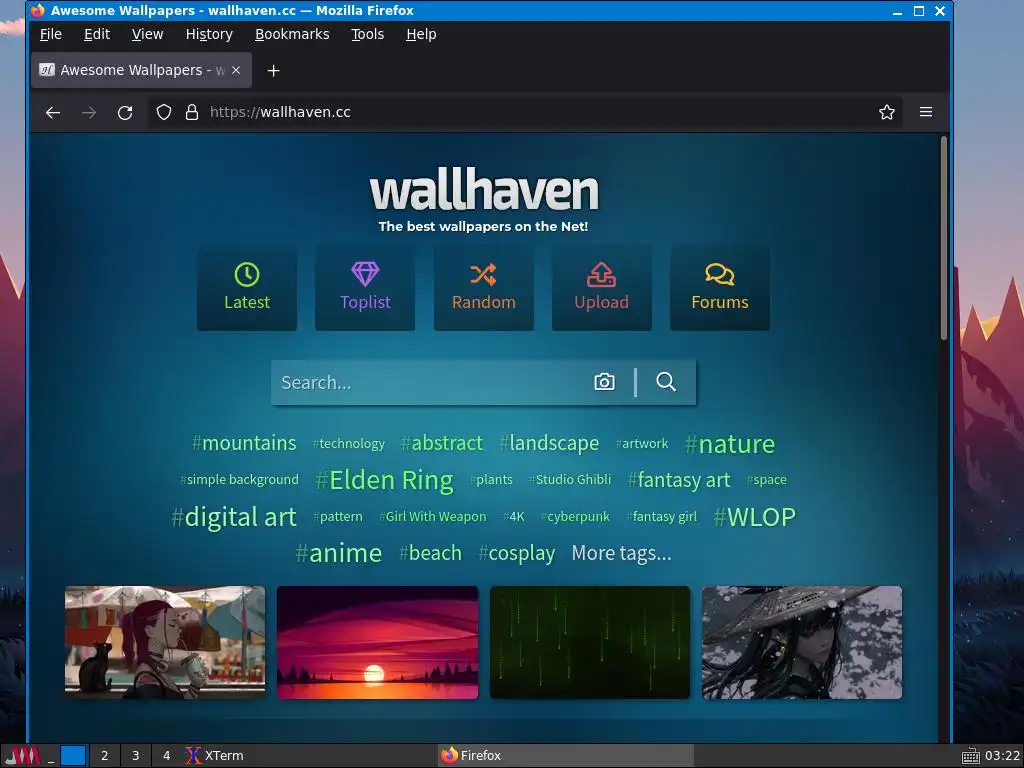
Task: Click the #anime tag
Action: click(338, 553)
